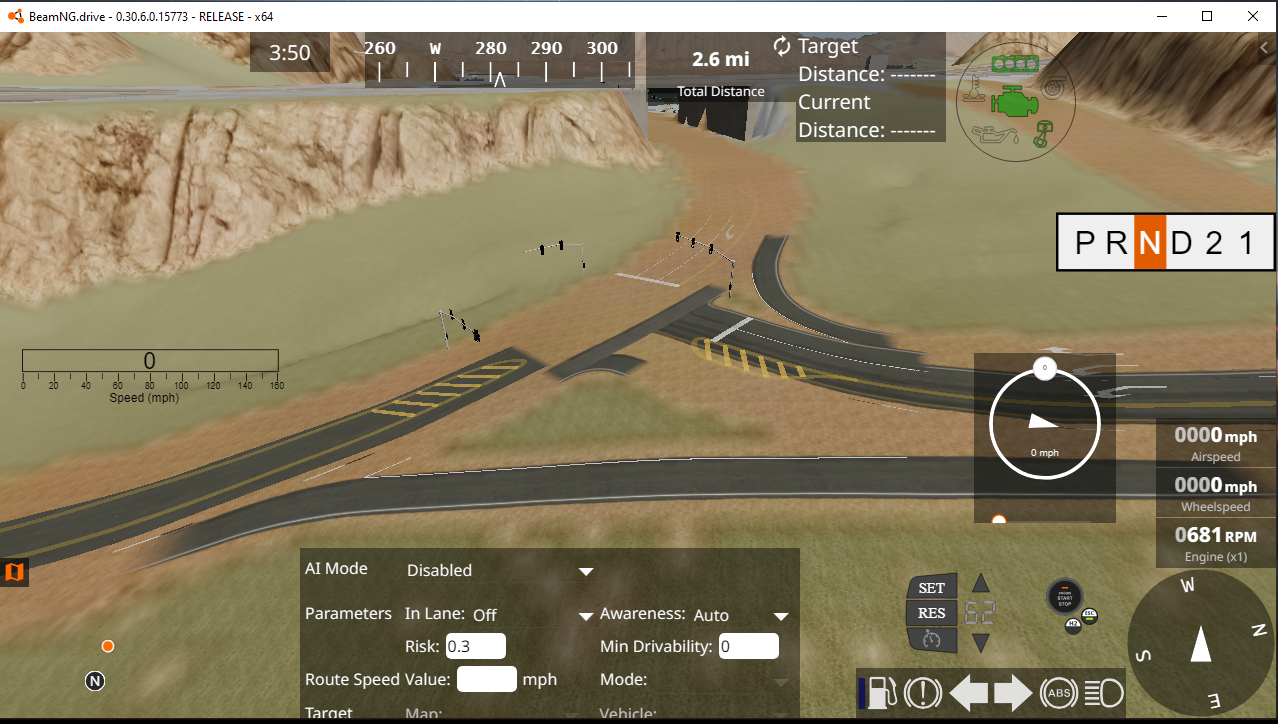Open the In Lane Off dropdown
Viewport: 1278px width, 724px height.
click(533, 615)
